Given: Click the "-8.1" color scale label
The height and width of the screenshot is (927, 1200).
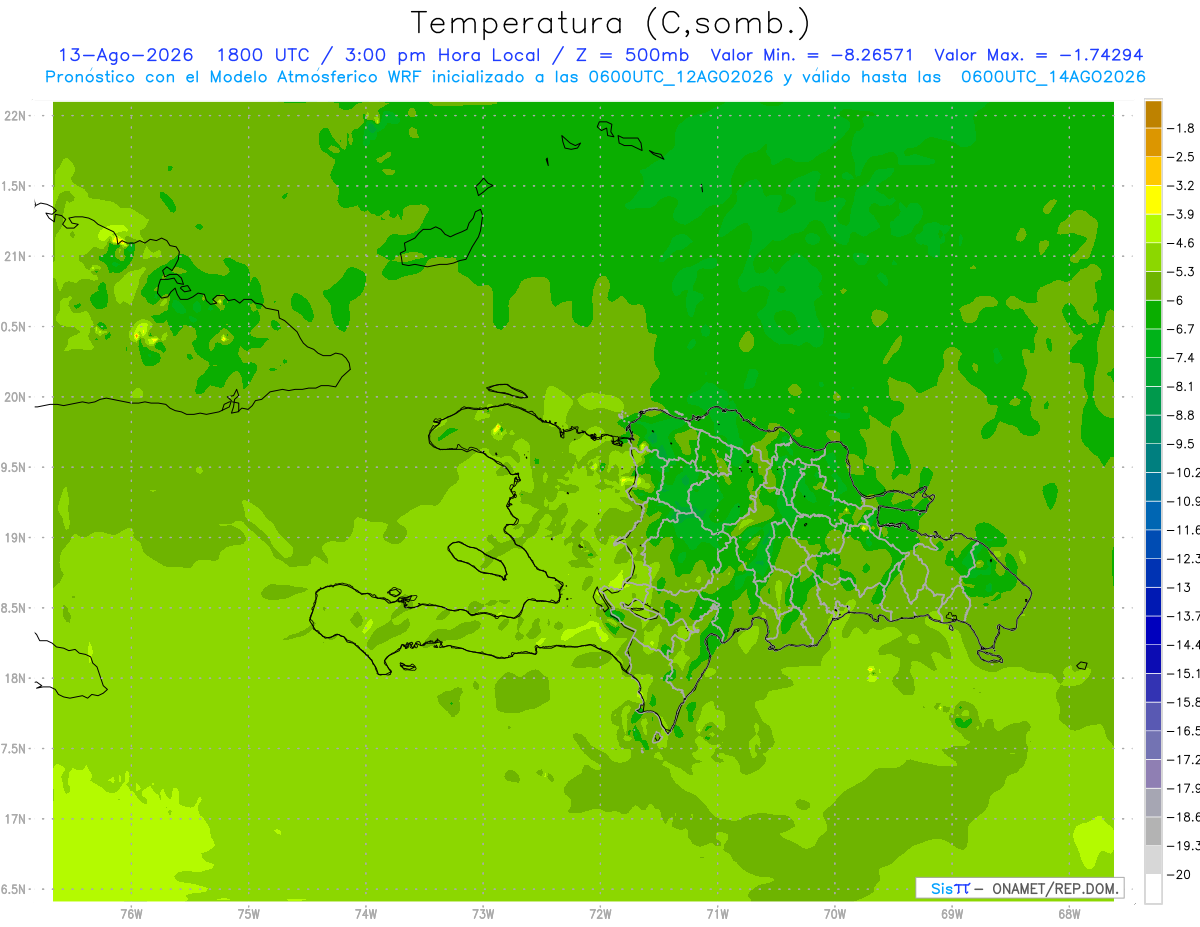Looking at the screenshot, I should [1182, 386].
